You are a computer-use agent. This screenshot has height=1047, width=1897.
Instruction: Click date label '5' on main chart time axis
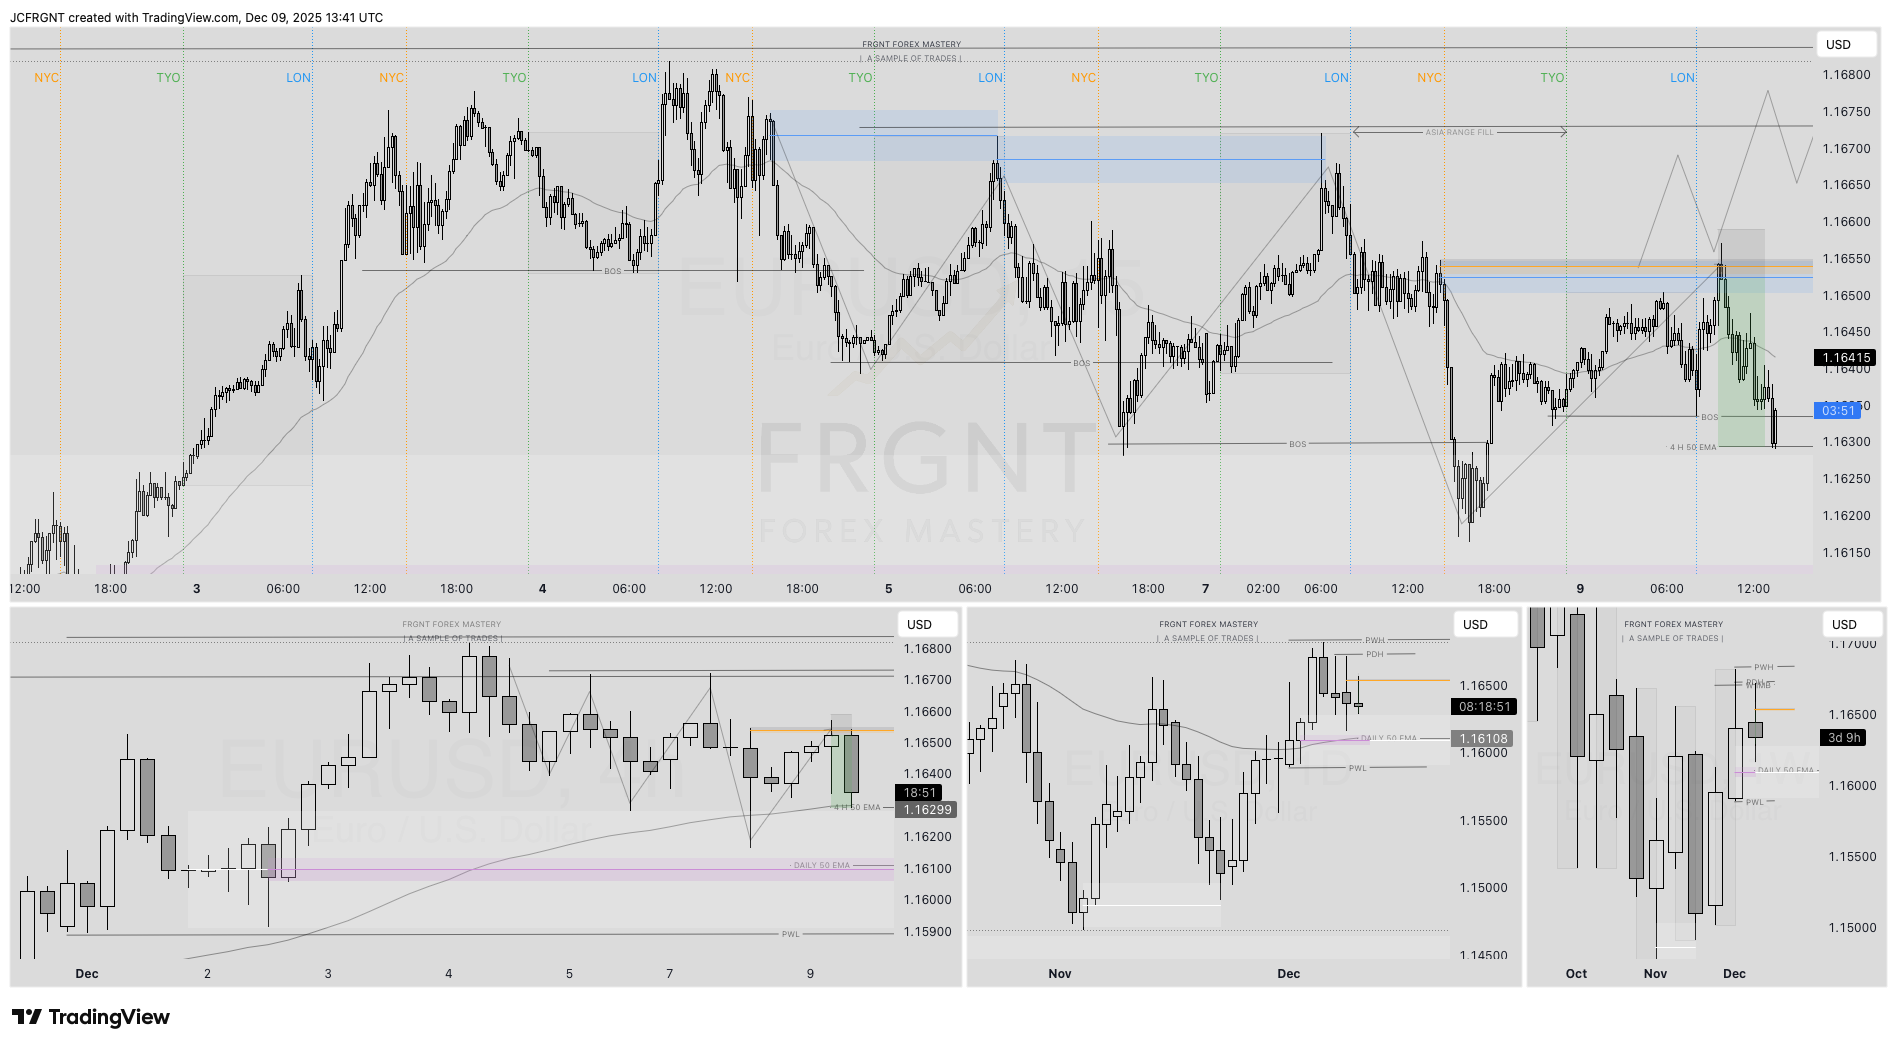(x=888, y=589)
